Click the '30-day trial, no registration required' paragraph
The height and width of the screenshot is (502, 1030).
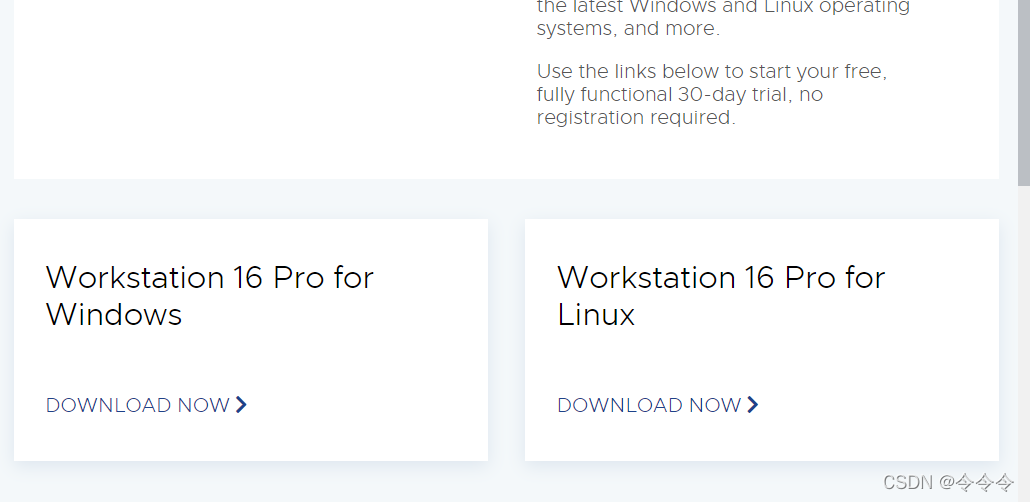point(712,94)
